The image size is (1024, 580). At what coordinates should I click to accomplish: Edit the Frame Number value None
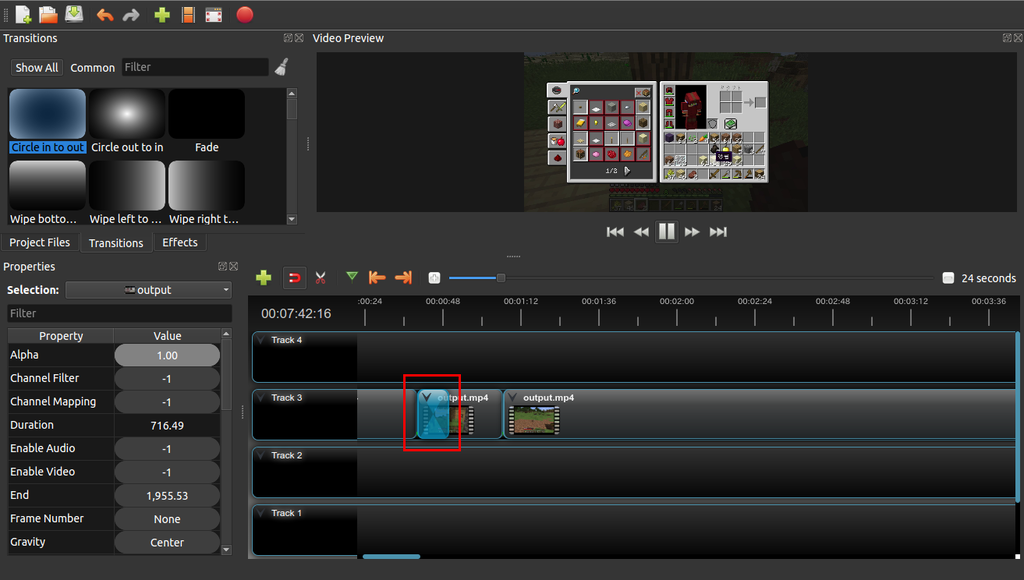click(x=167, y=519)
